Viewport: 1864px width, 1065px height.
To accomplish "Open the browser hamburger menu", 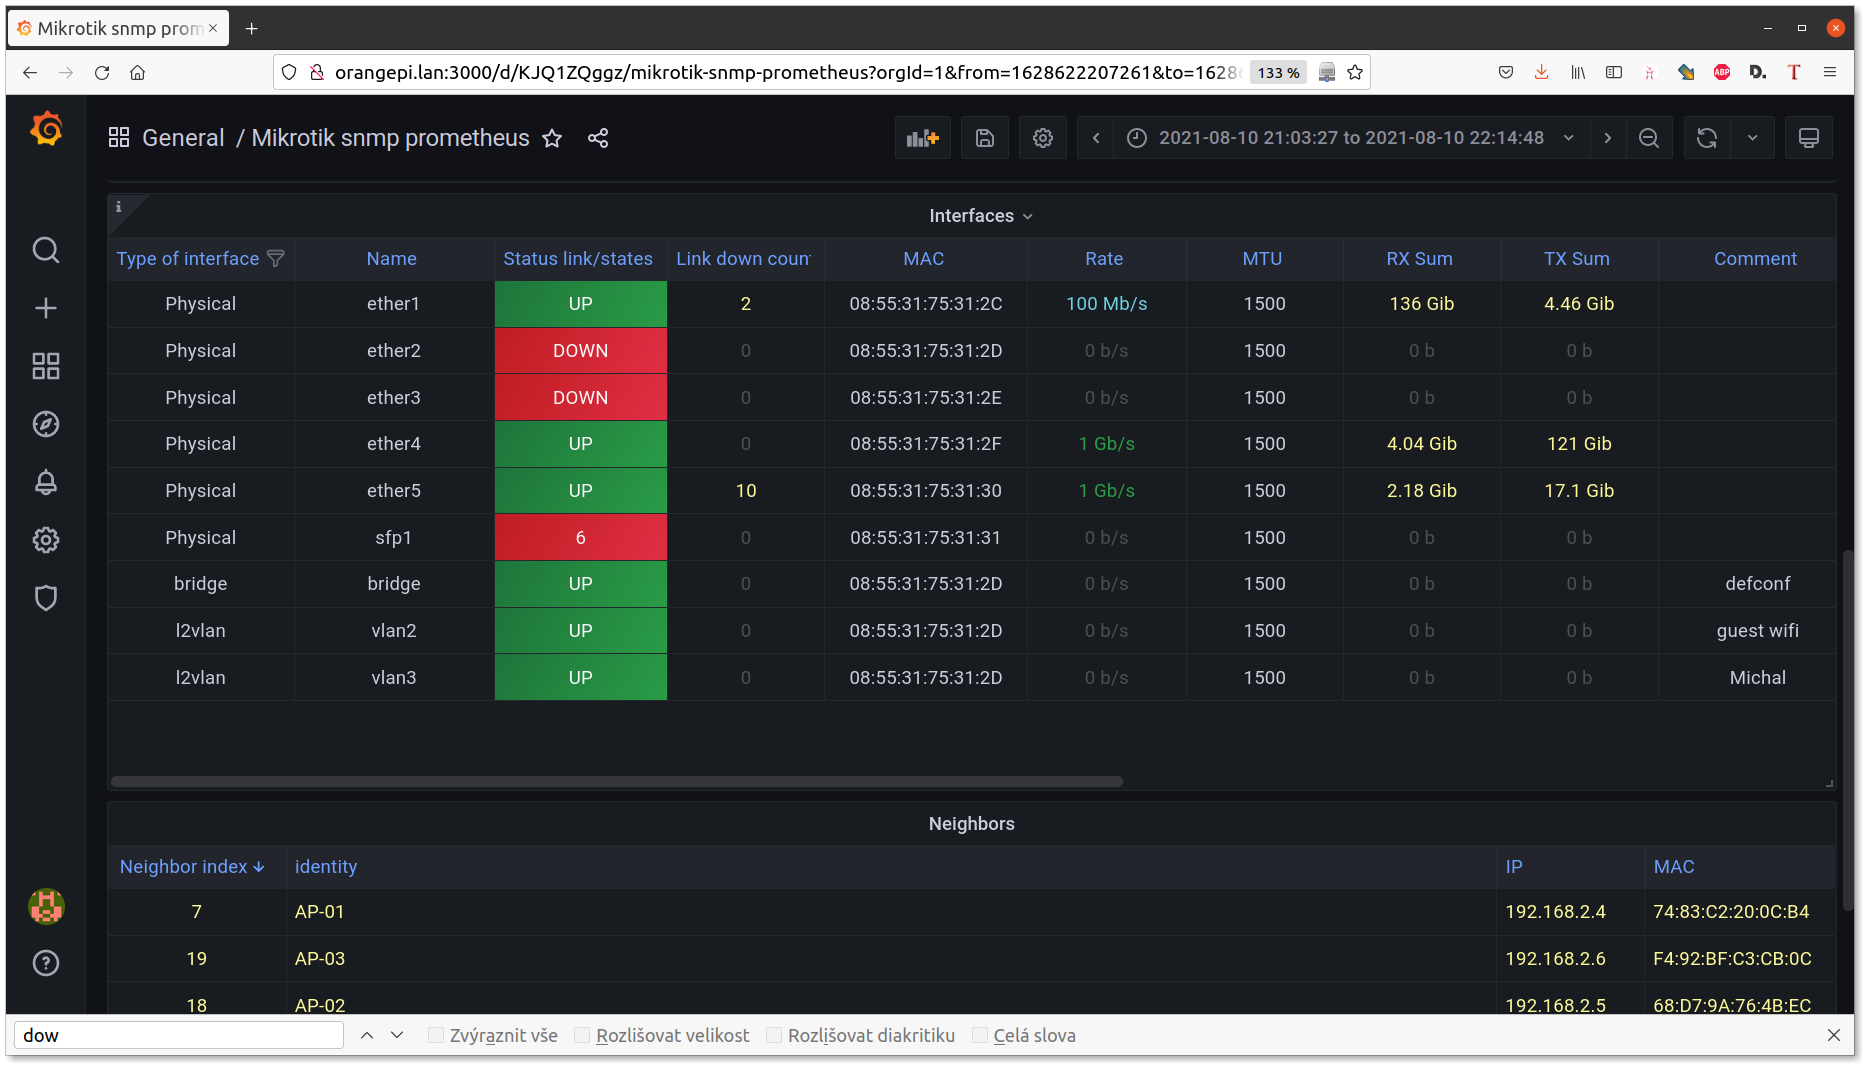I will pos(1830,72).
